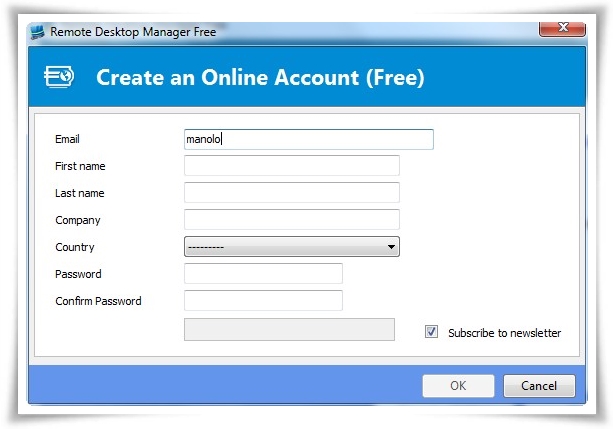Click the Password input field

pyautogui.click(x=263, y=273)
